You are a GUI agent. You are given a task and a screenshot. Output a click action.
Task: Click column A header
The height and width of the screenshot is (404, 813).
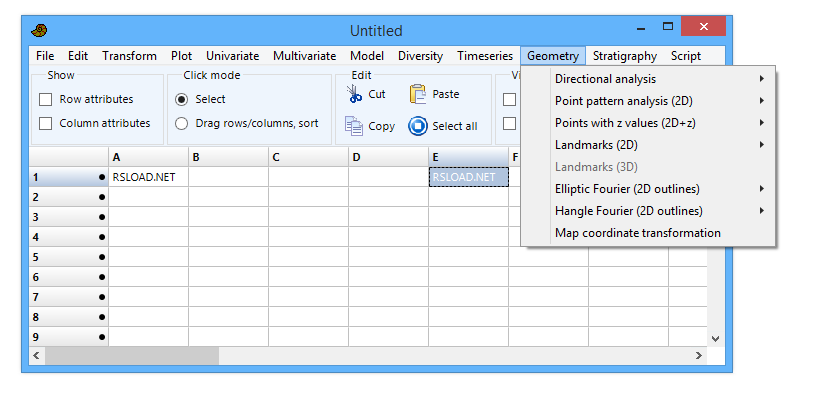(148, 157)
